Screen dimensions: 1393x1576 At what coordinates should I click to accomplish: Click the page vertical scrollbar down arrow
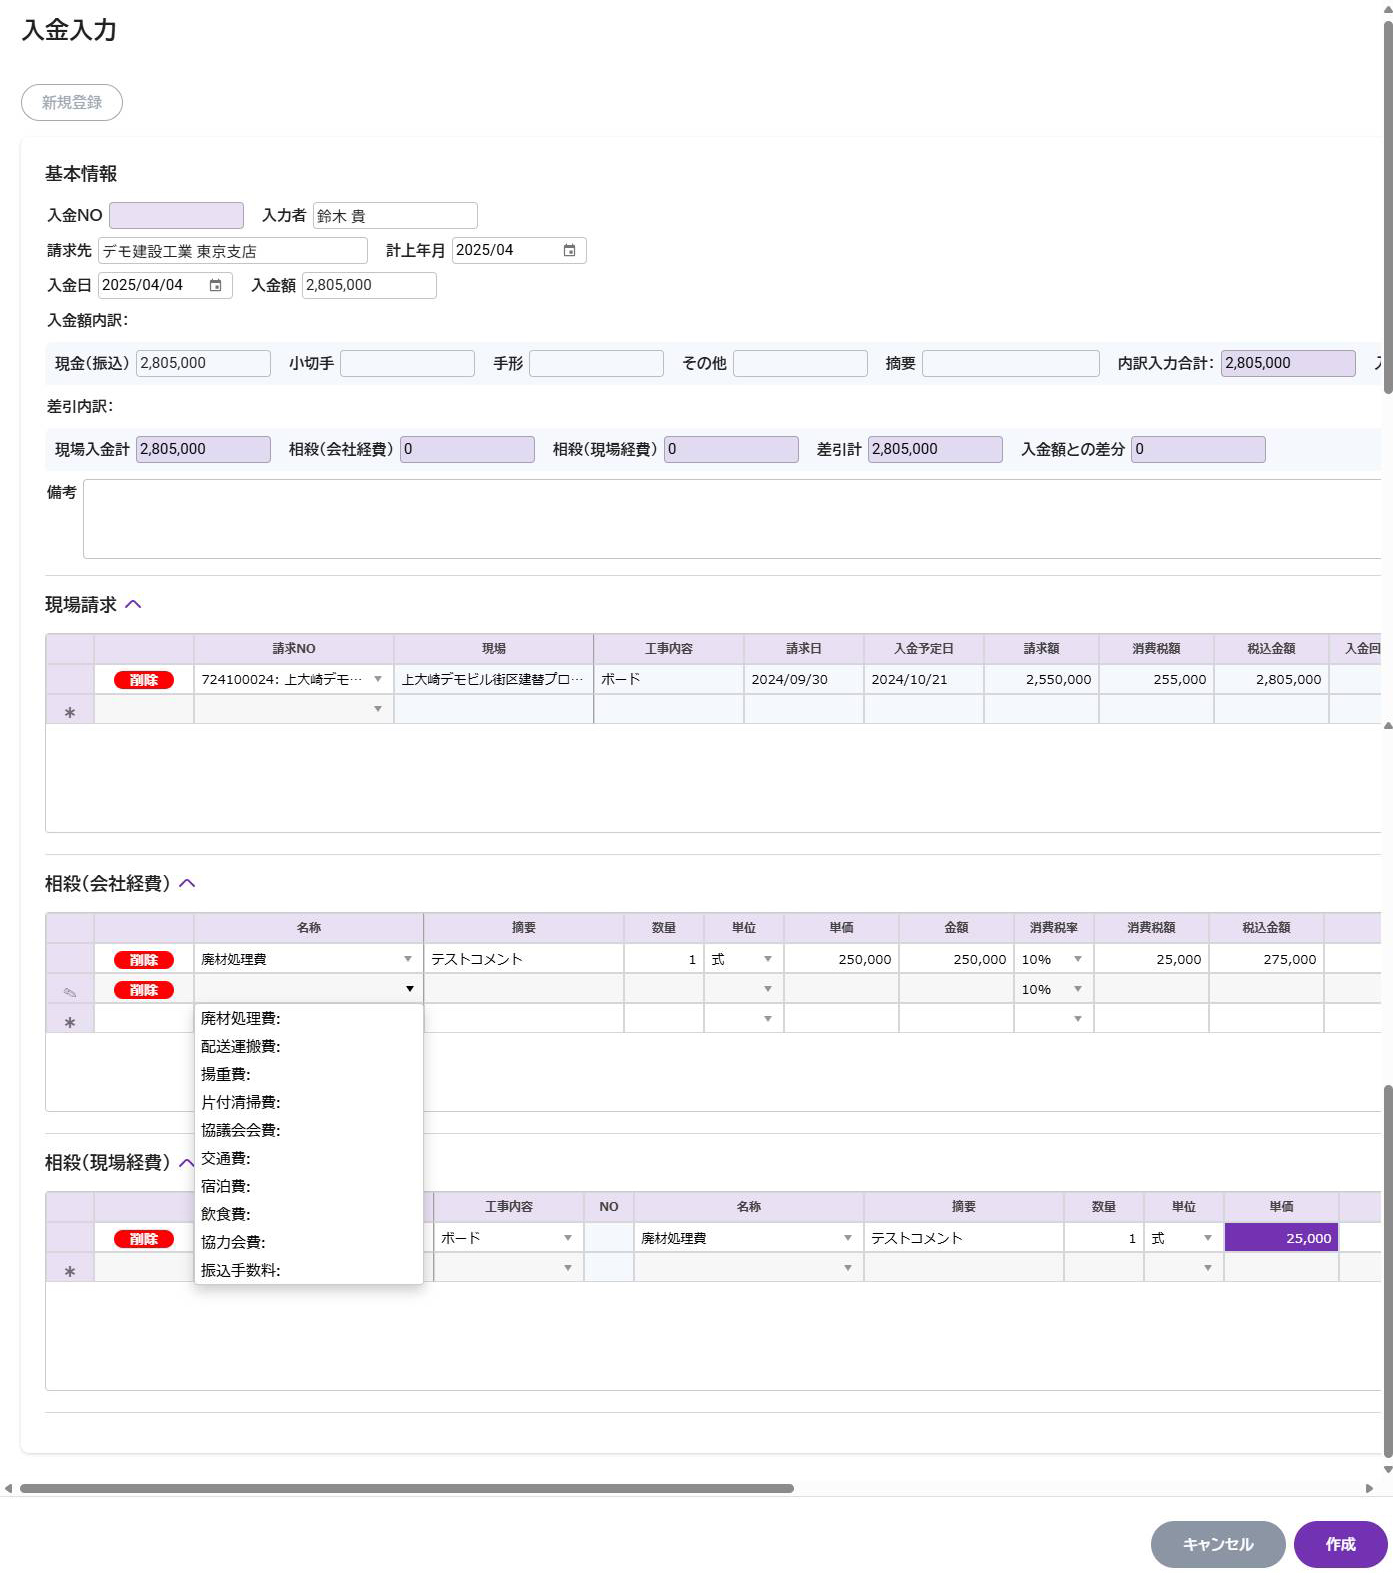tap(1387, 1469)
